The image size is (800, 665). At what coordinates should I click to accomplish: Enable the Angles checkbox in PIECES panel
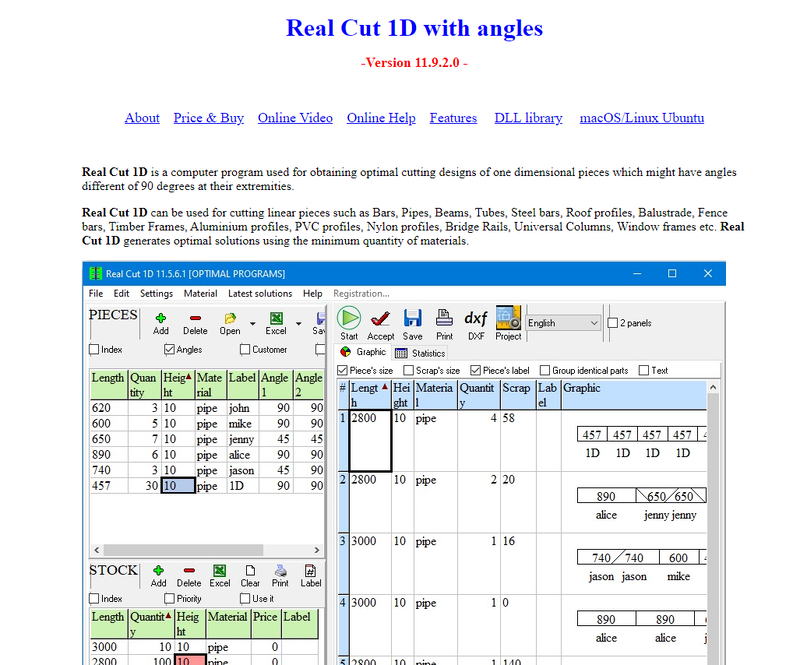tap(167, 349)
